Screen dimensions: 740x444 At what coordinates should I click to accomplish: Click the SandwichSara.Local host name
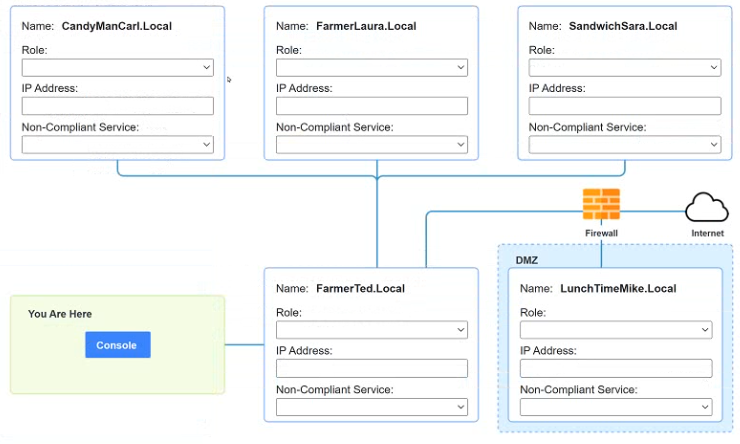click(623, 26)
